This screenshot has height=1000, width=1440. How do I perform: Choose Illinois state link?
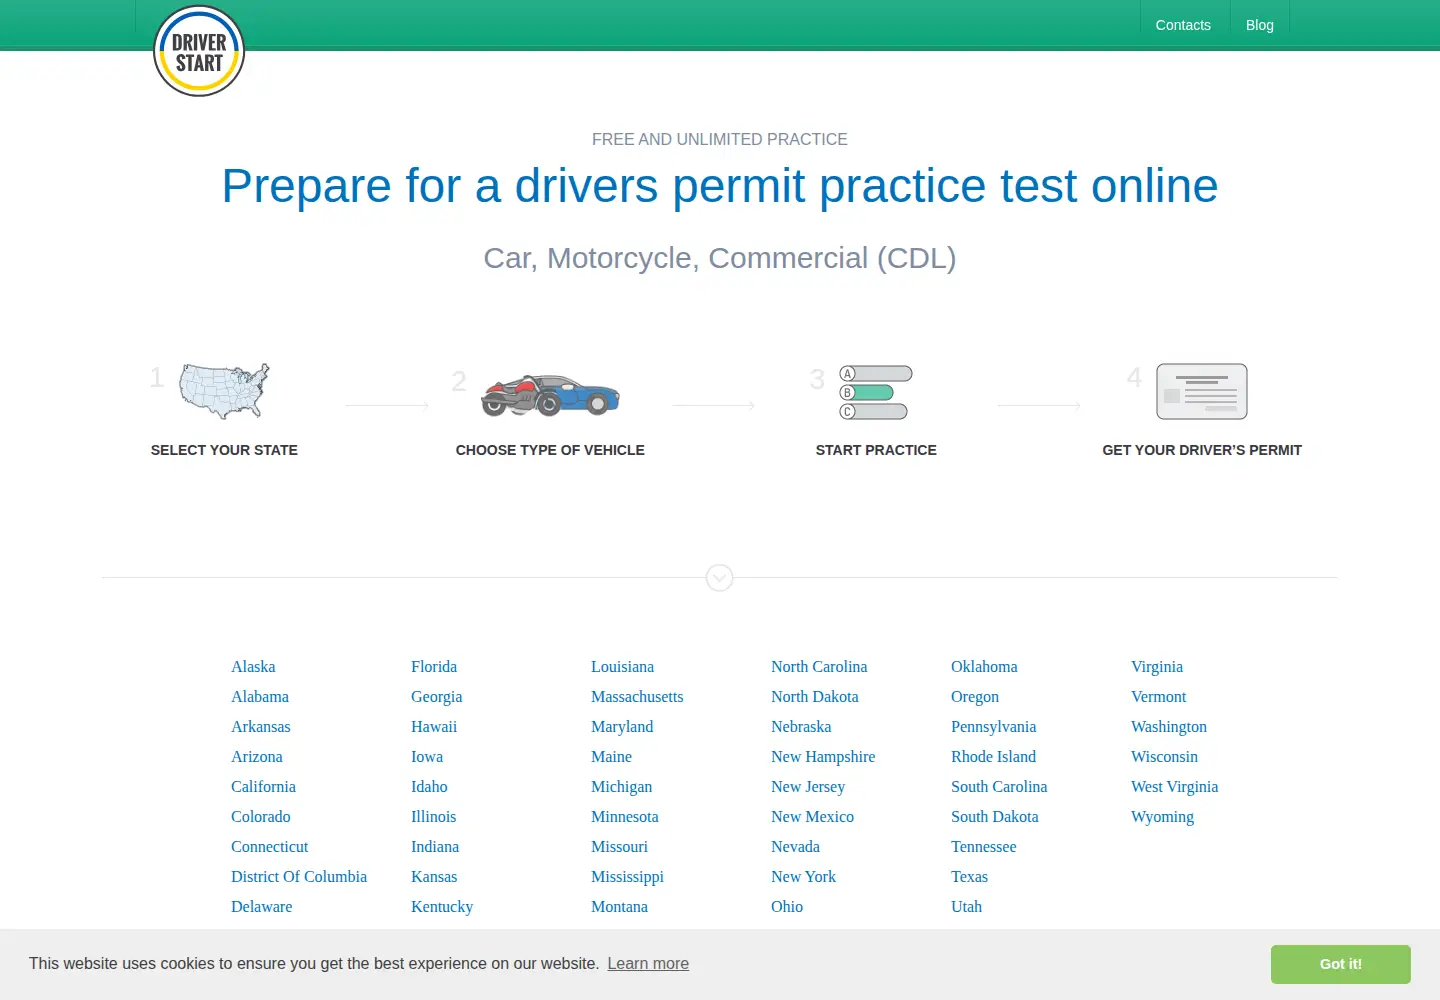(433, 817)
